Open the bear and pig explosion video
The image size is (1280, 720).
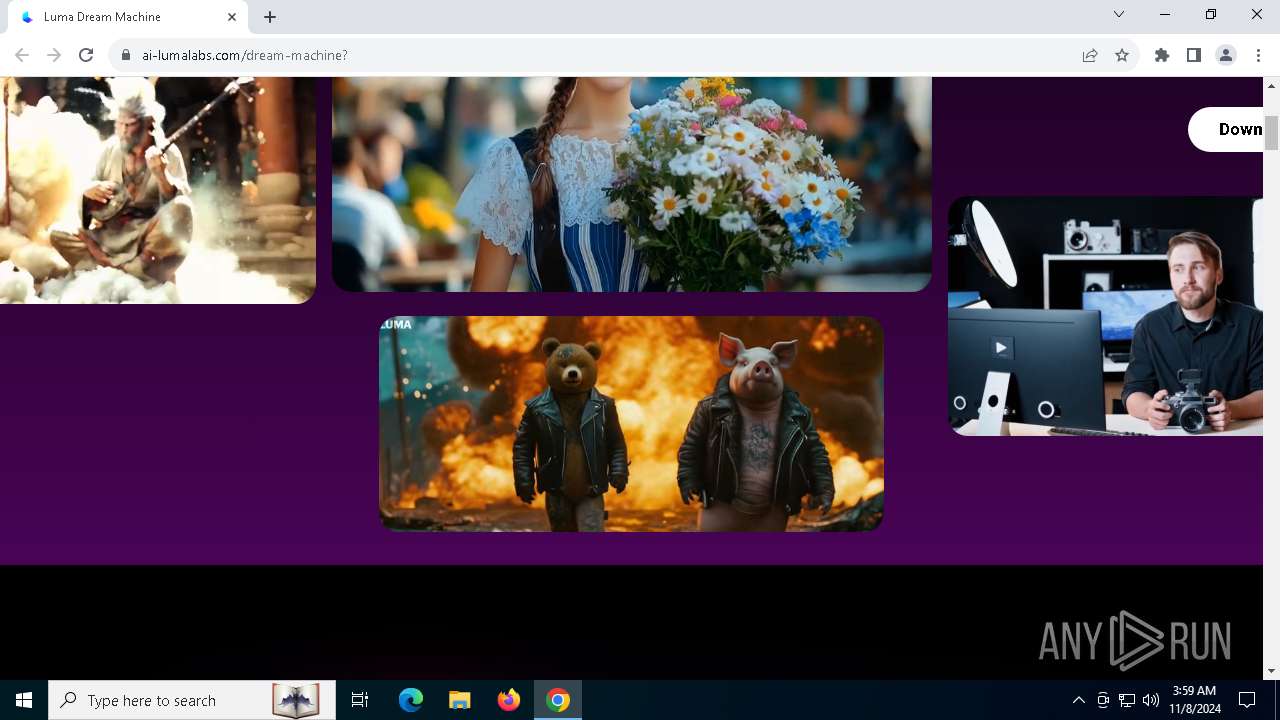click(631, 423)
